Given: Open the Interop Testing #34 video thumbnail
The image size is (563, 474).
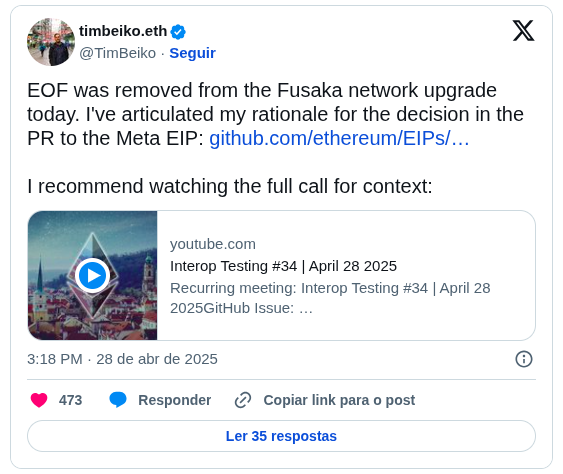Looking at the screenshot, I should 93,275.
